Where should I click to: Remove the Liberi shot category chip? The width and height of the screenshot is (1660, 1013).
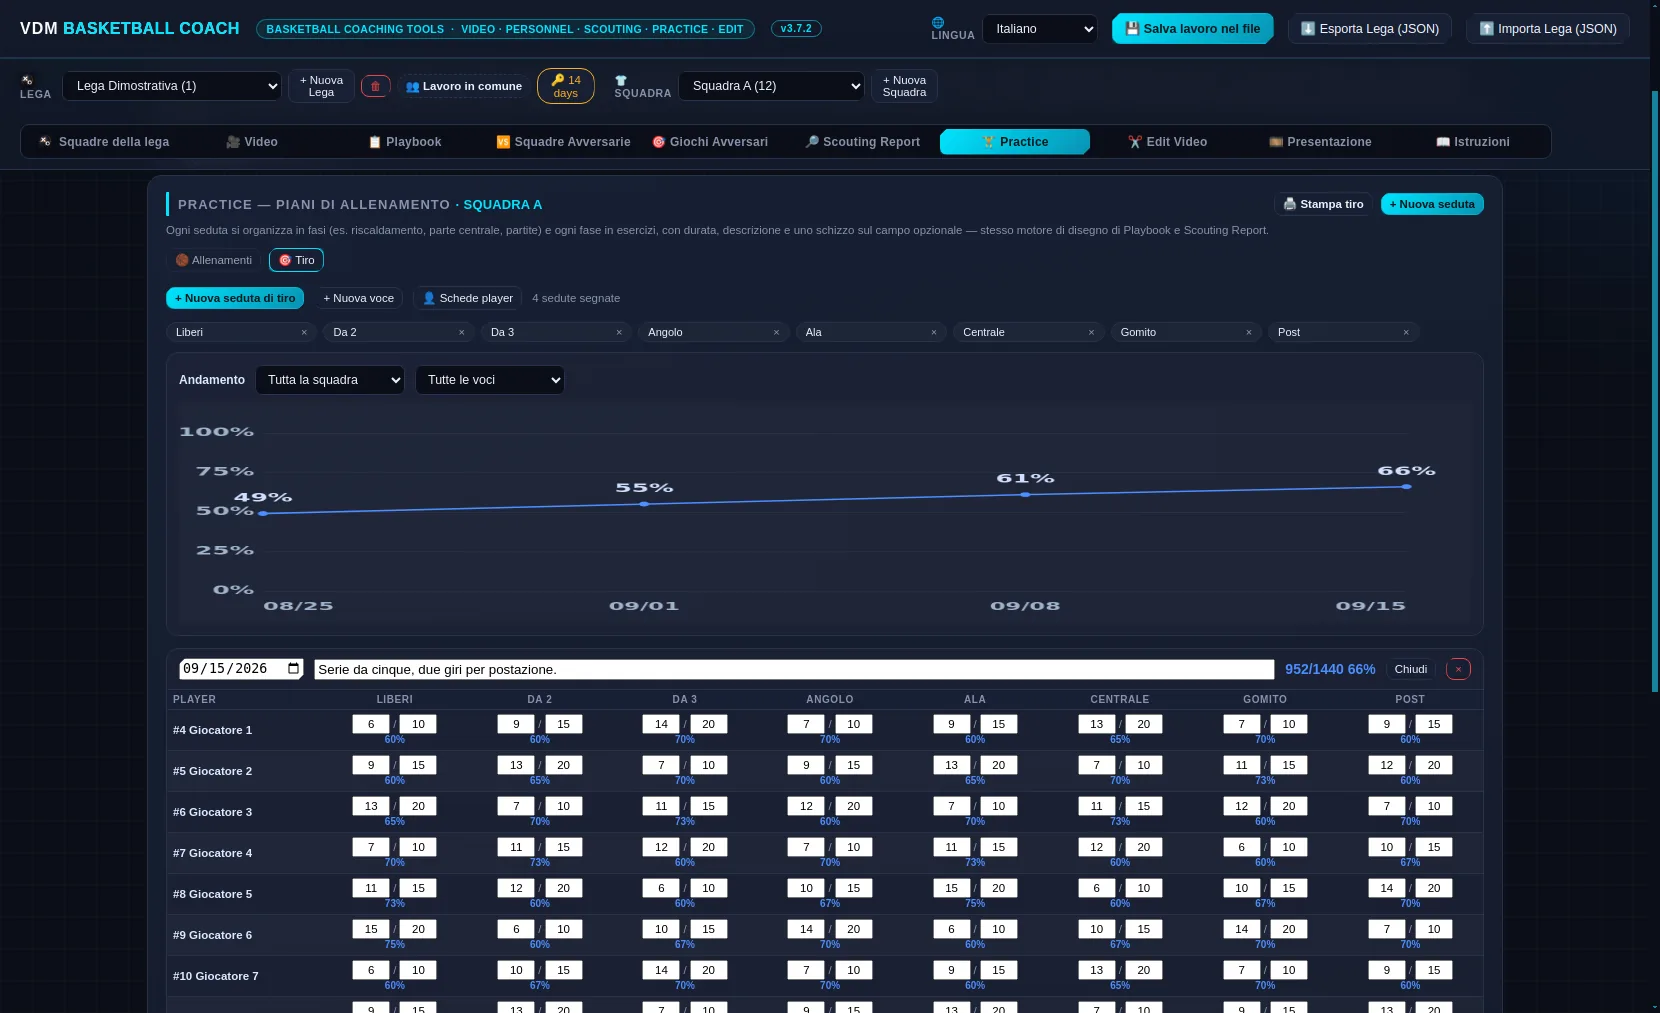pos(304,332)
